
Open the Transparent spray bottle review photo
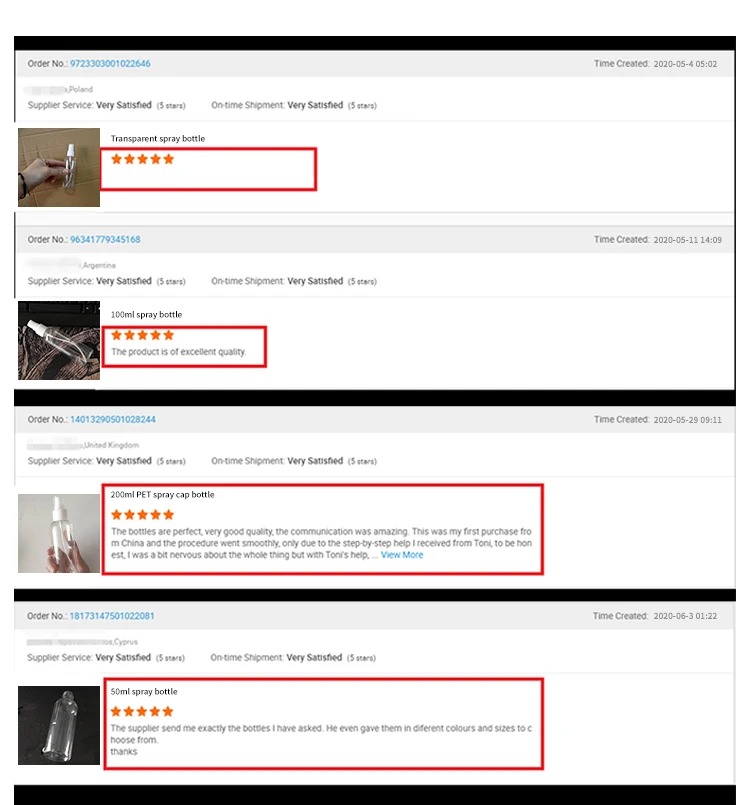point(59,167)
